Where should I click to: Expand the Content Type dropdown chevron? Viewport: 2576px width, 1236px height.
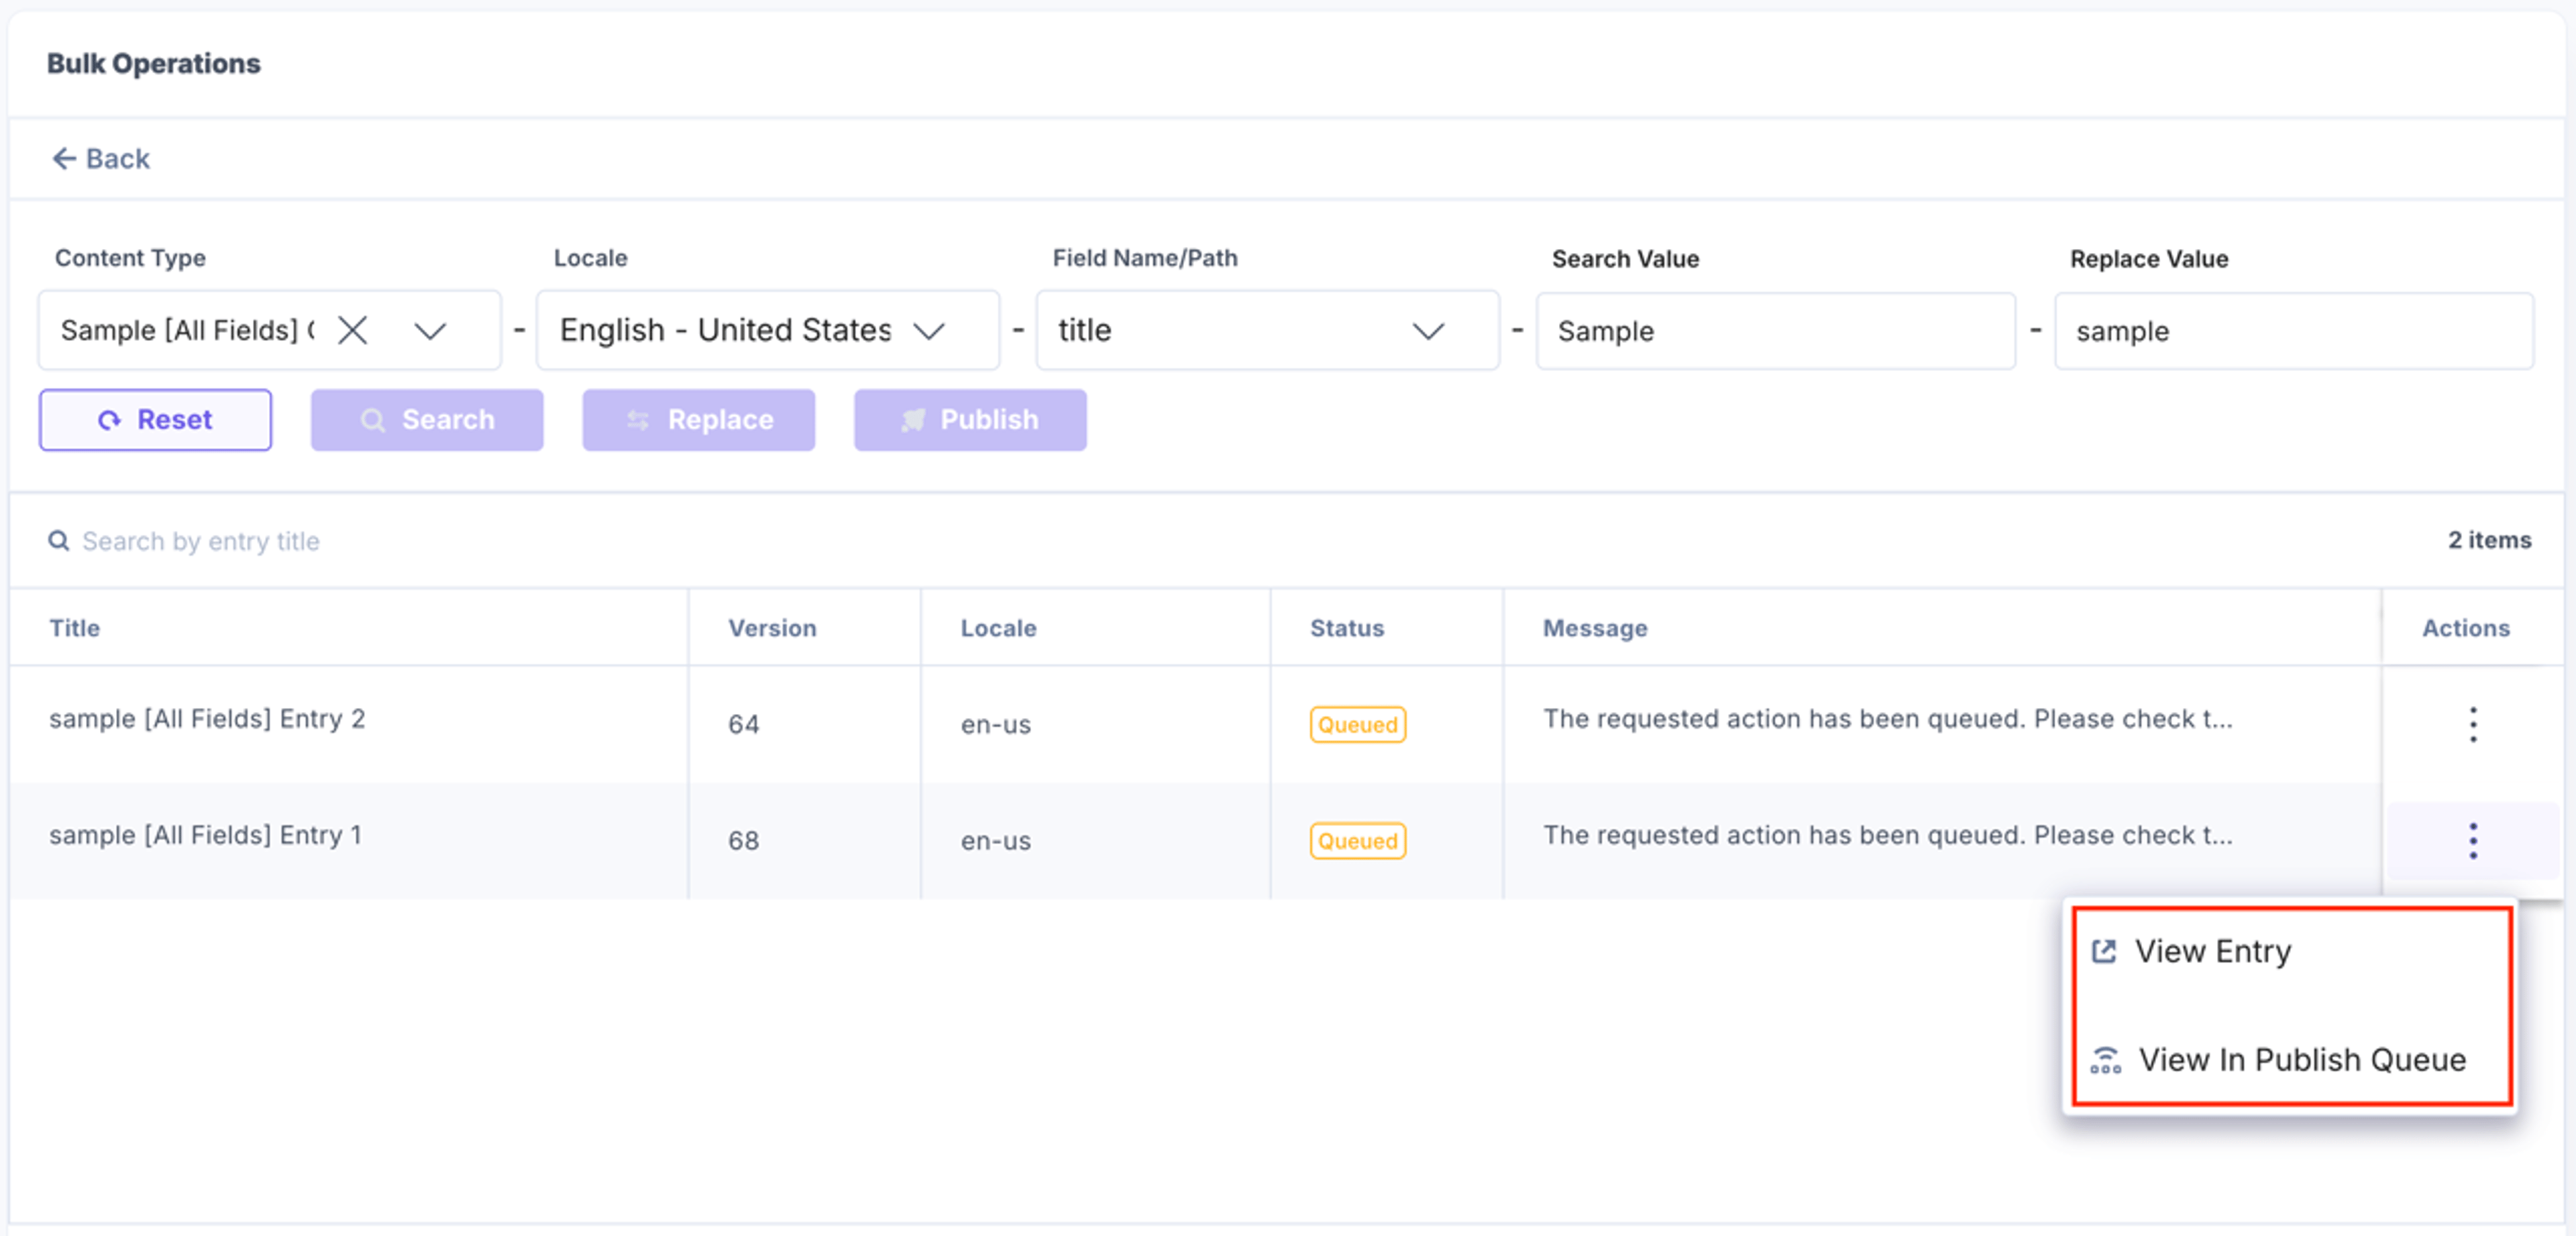pyautogui.click(x=430, y=330)
